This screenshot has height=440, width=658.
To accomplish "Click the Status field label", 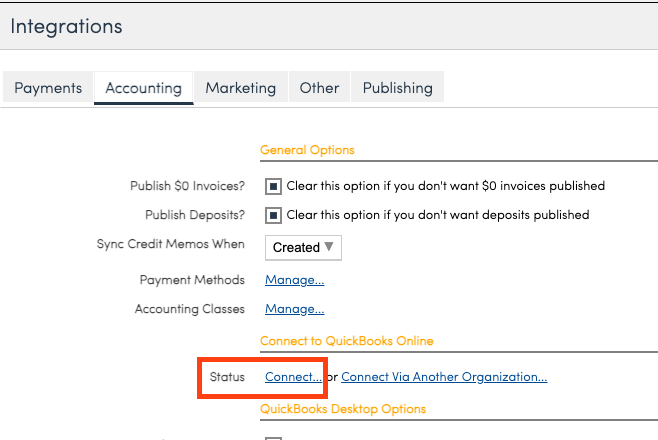I will (227, 377).
